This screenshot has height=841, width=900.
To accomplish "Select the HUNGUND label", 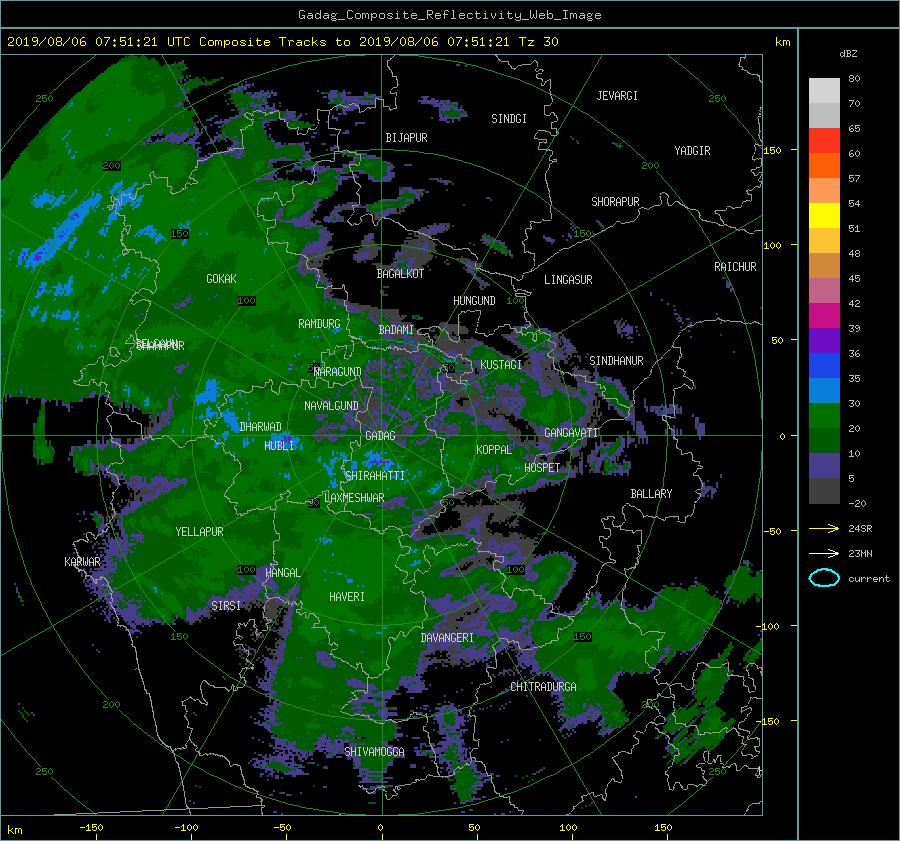I will click(474, 301).
